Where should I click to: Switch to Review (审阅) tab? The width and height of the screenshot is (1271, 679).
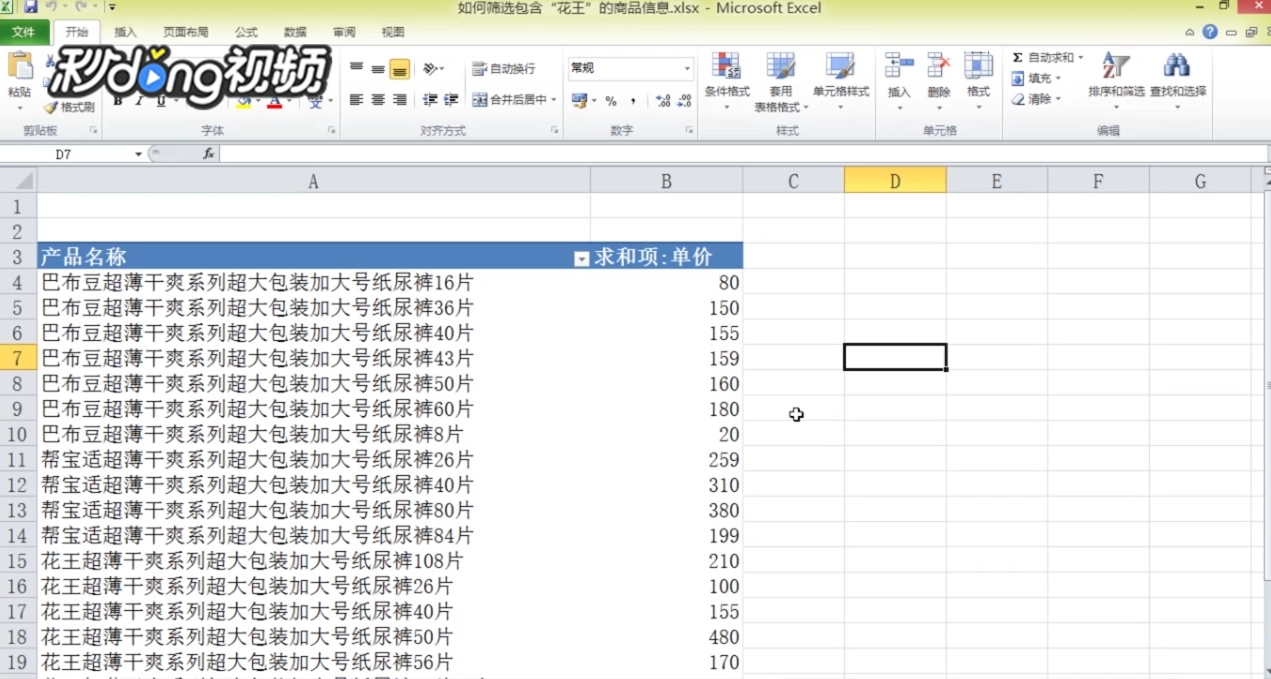[344, 32]
